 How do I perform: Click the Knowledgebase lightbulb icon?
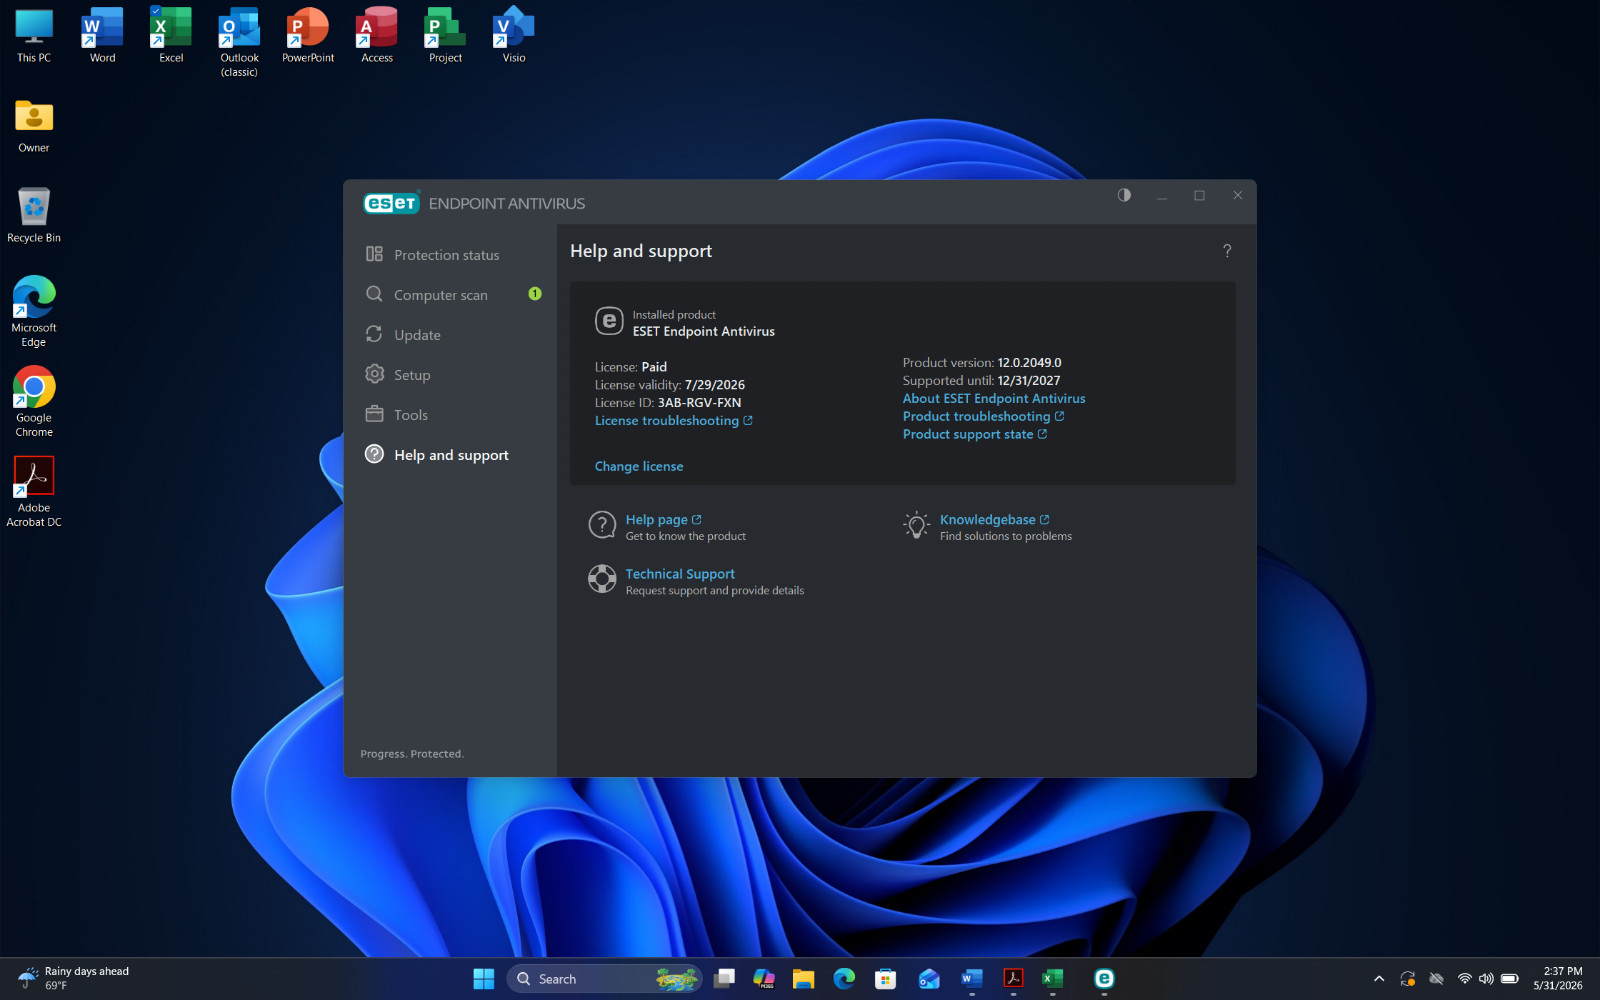click(916, 525)
